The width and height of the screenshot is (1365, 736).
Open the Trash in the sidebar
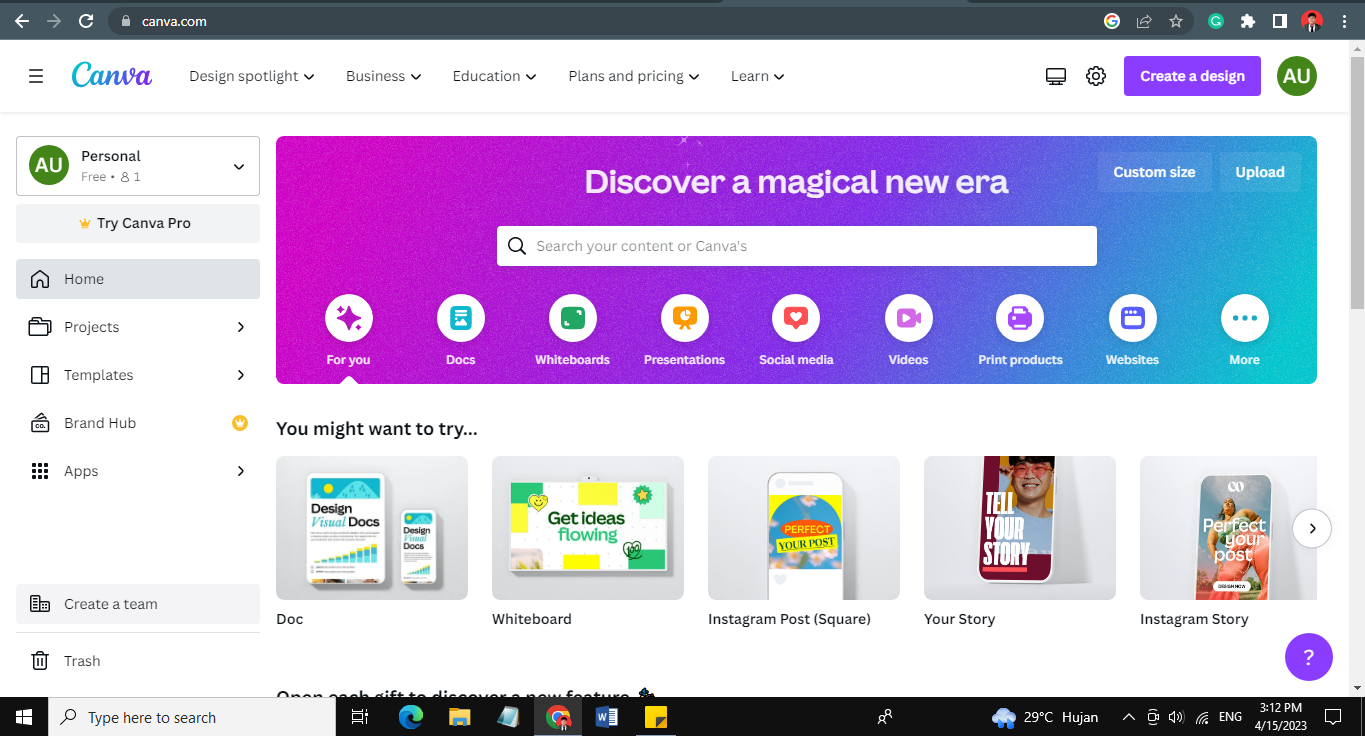point(81,660)
